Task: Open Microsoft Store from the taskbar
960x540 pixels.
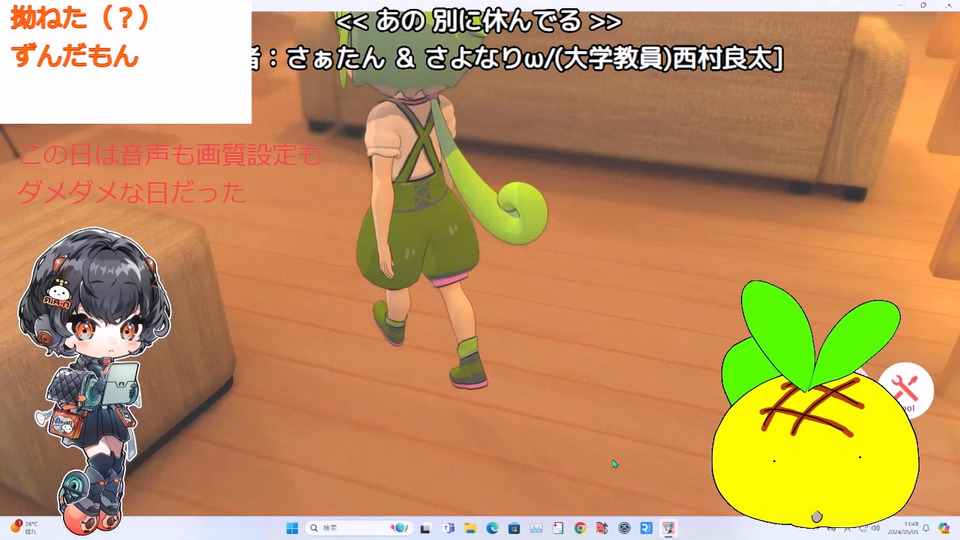Action: pyautogui.click(x=514, y=528)
